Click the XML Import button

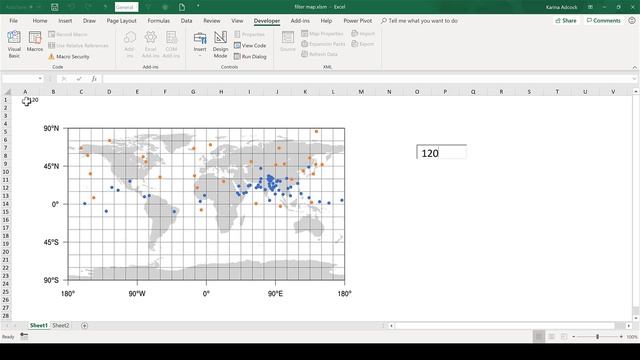[362, 33]
